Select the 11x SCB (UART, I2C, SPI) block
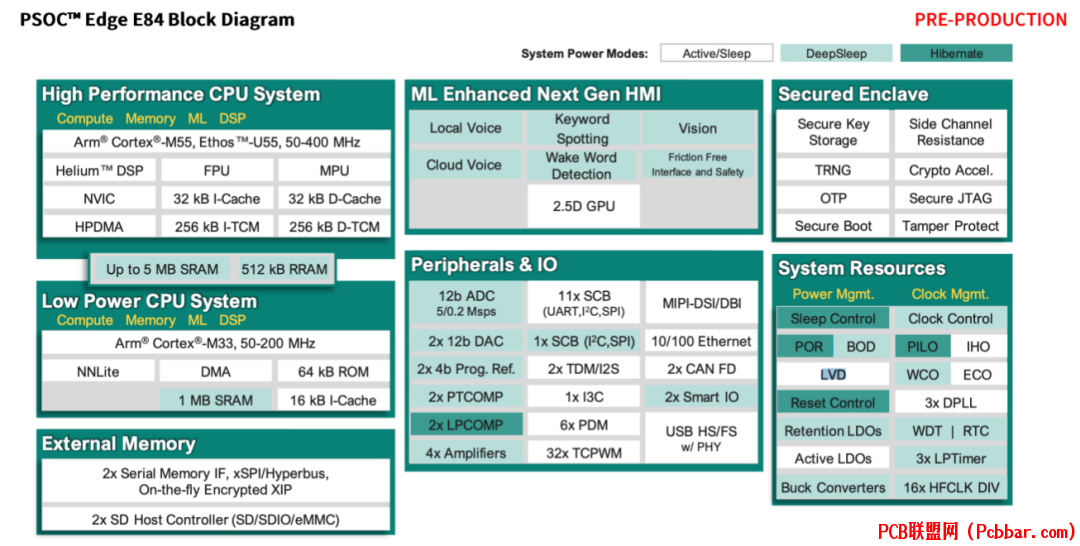 pyautogui.click(x=584, y=303)
